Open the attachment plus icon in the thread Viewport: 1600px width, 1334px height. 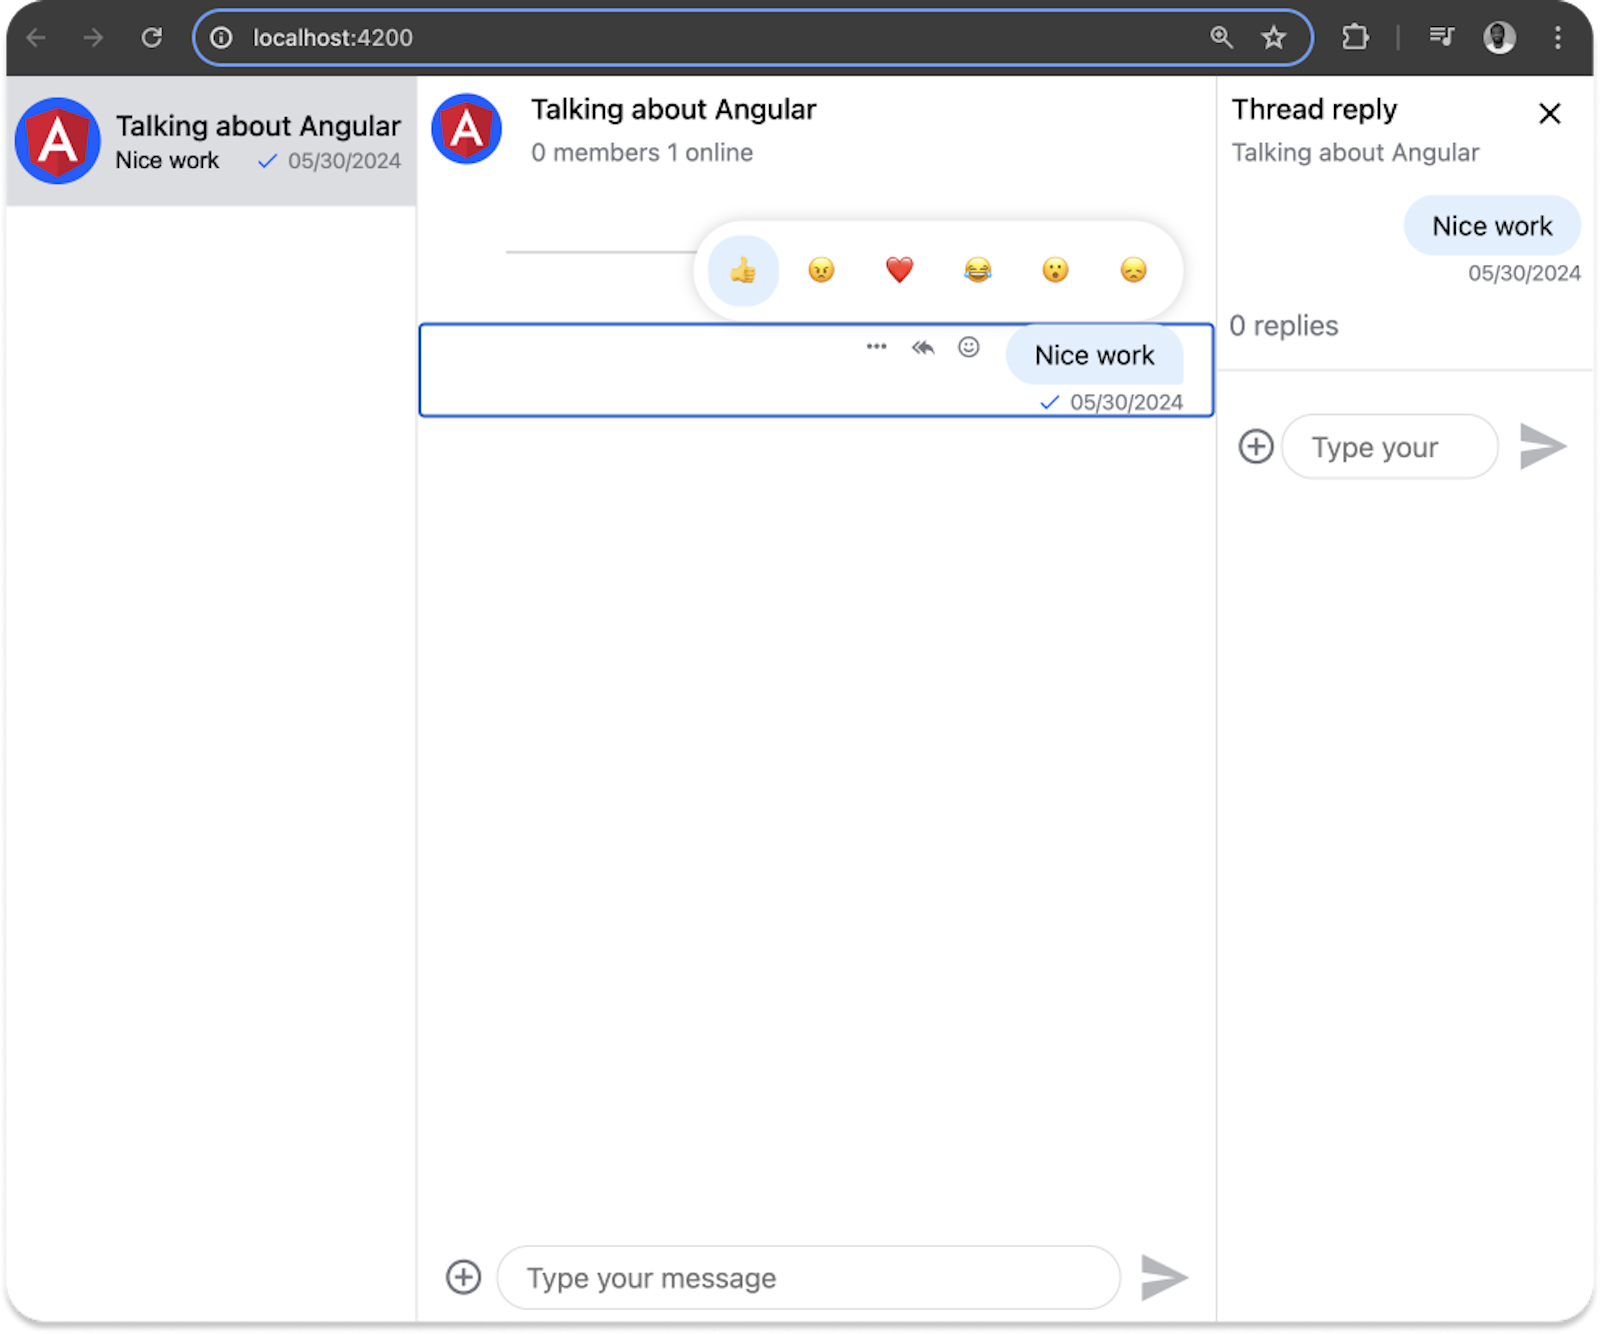tap(1256, 447)
